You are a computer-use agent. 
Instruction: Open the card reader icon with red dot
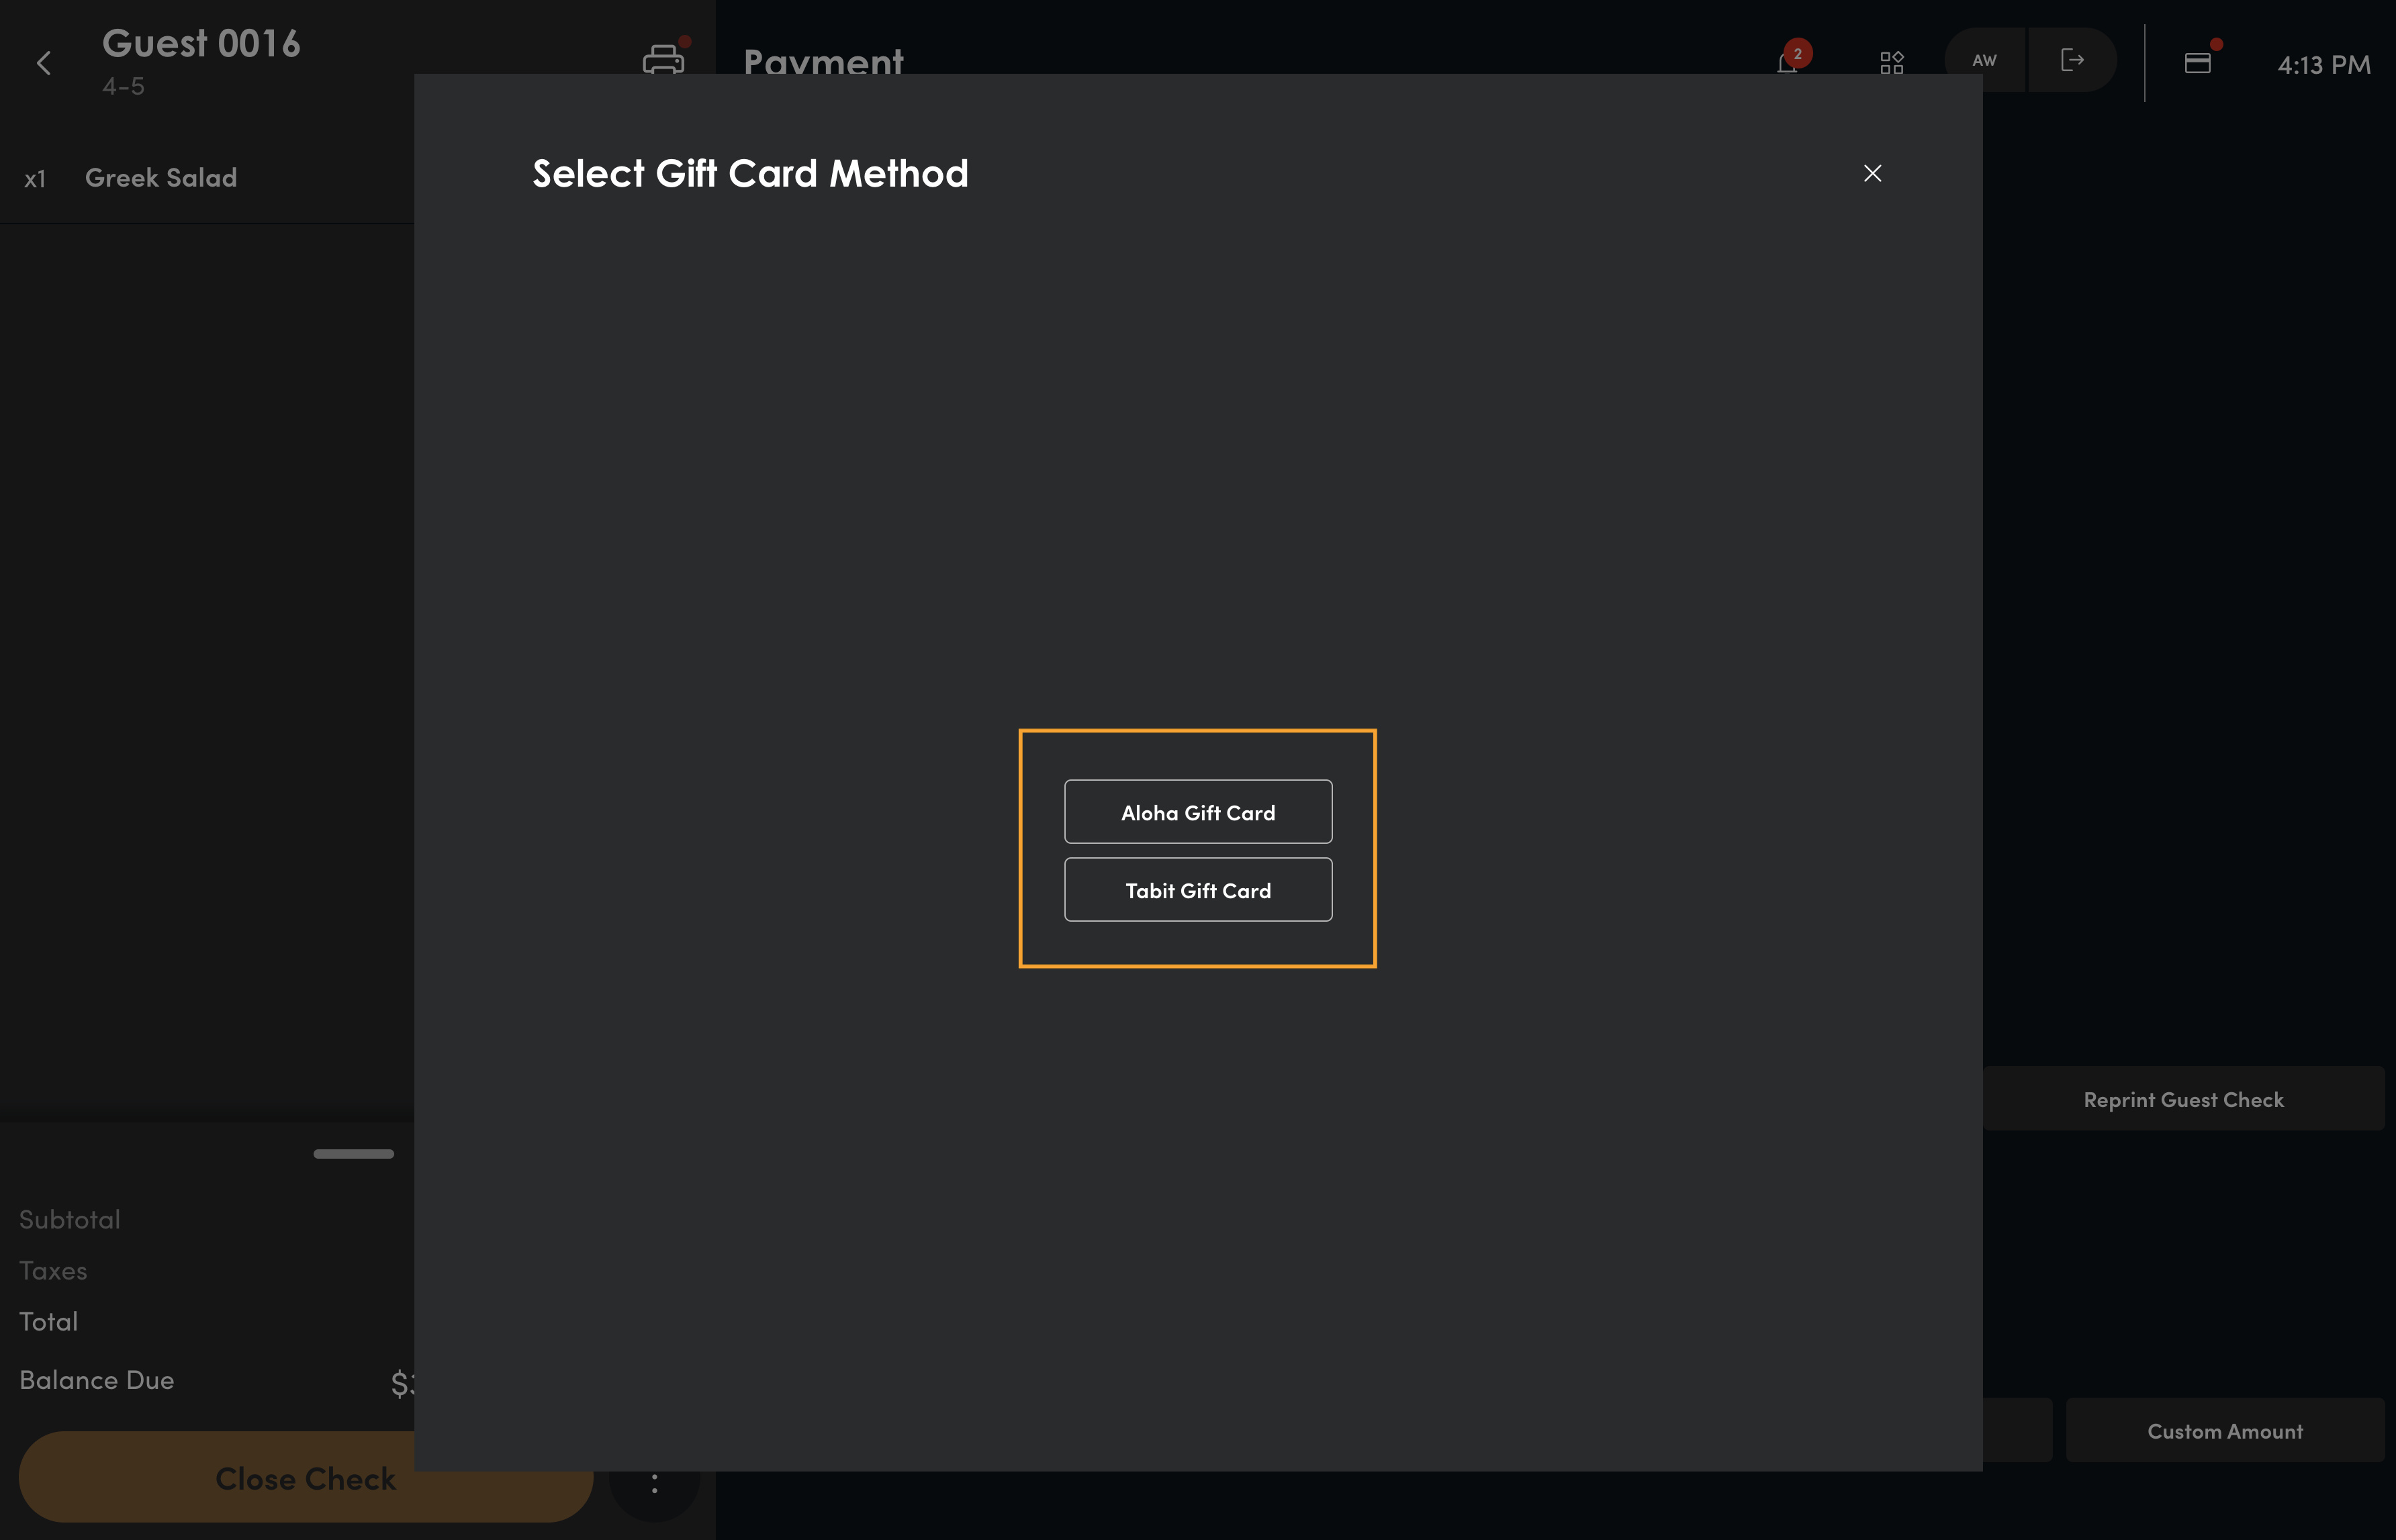pos(2198,62)
